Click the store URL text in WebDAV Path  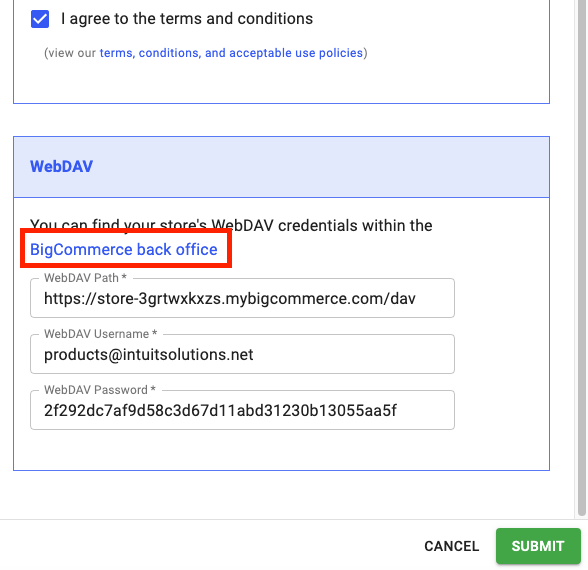coord(230,299)
